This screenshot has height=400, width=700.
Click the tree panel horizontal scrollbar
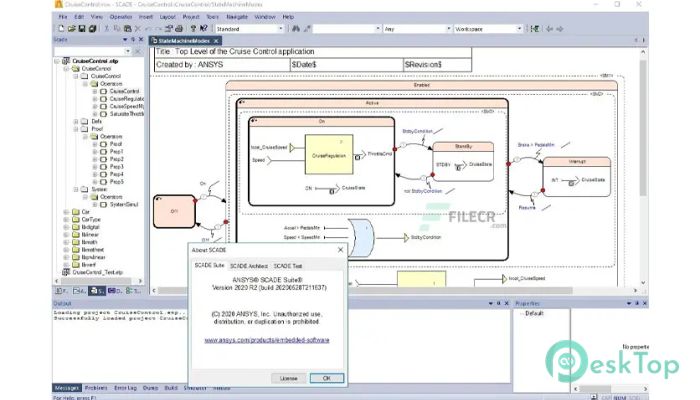(x=97, y=281)
